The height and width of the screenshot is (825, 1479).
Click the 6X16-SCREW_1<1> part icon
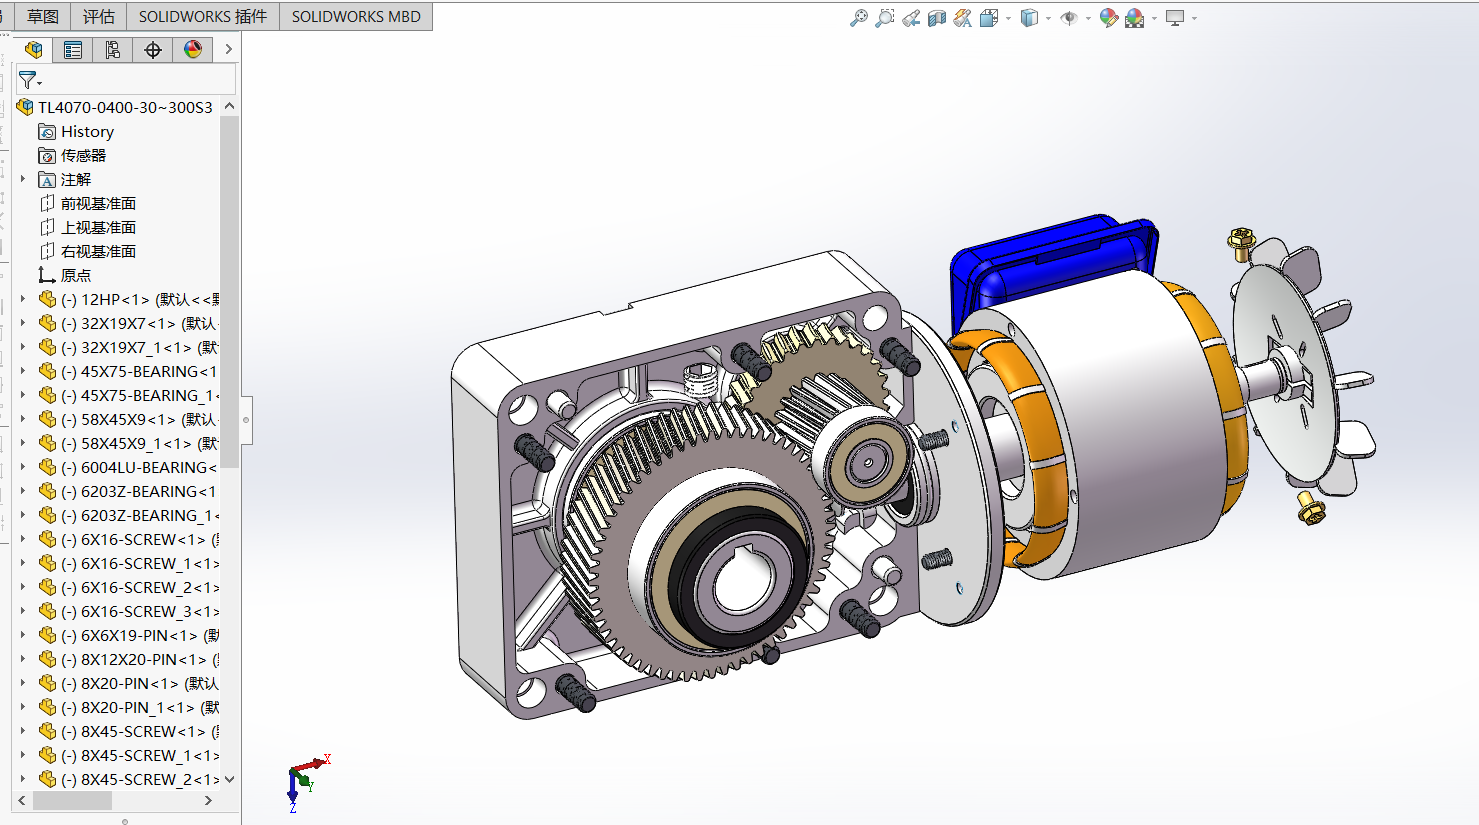coord(47,563)
